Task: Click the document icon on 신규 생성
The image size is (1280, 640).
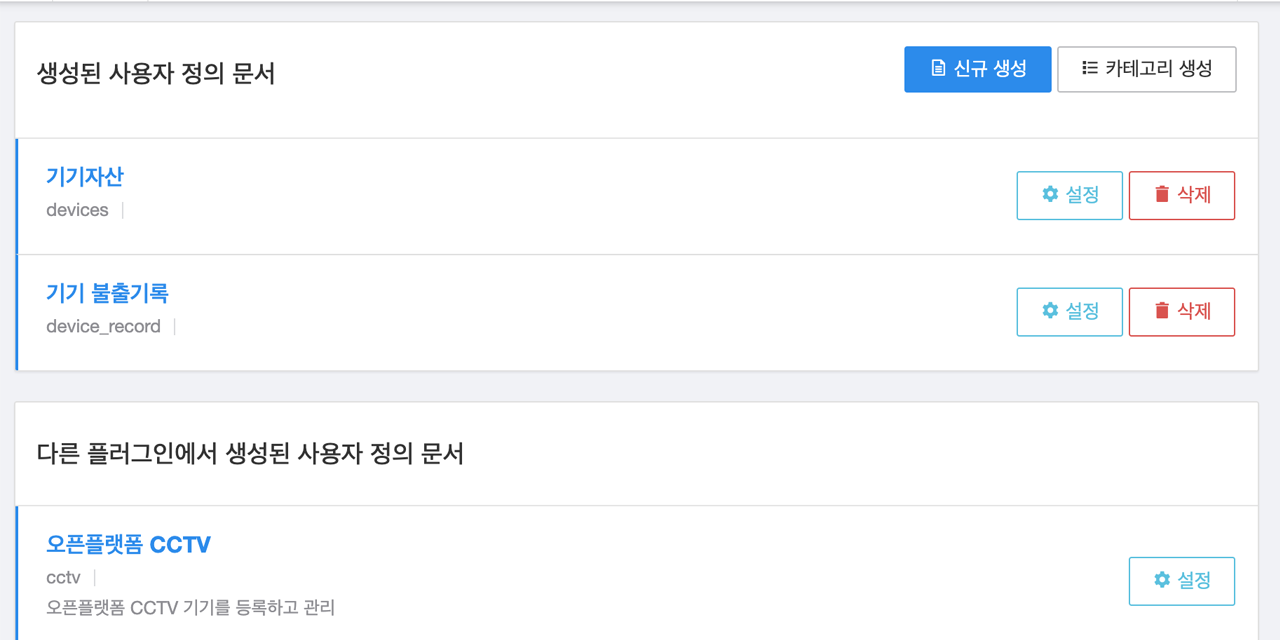Action: pos(938,69)
